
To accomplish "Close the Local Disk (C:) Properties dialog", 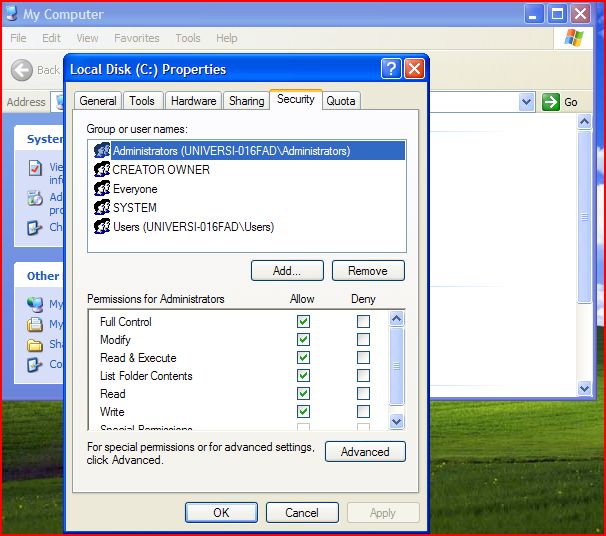I will point(414,69).
